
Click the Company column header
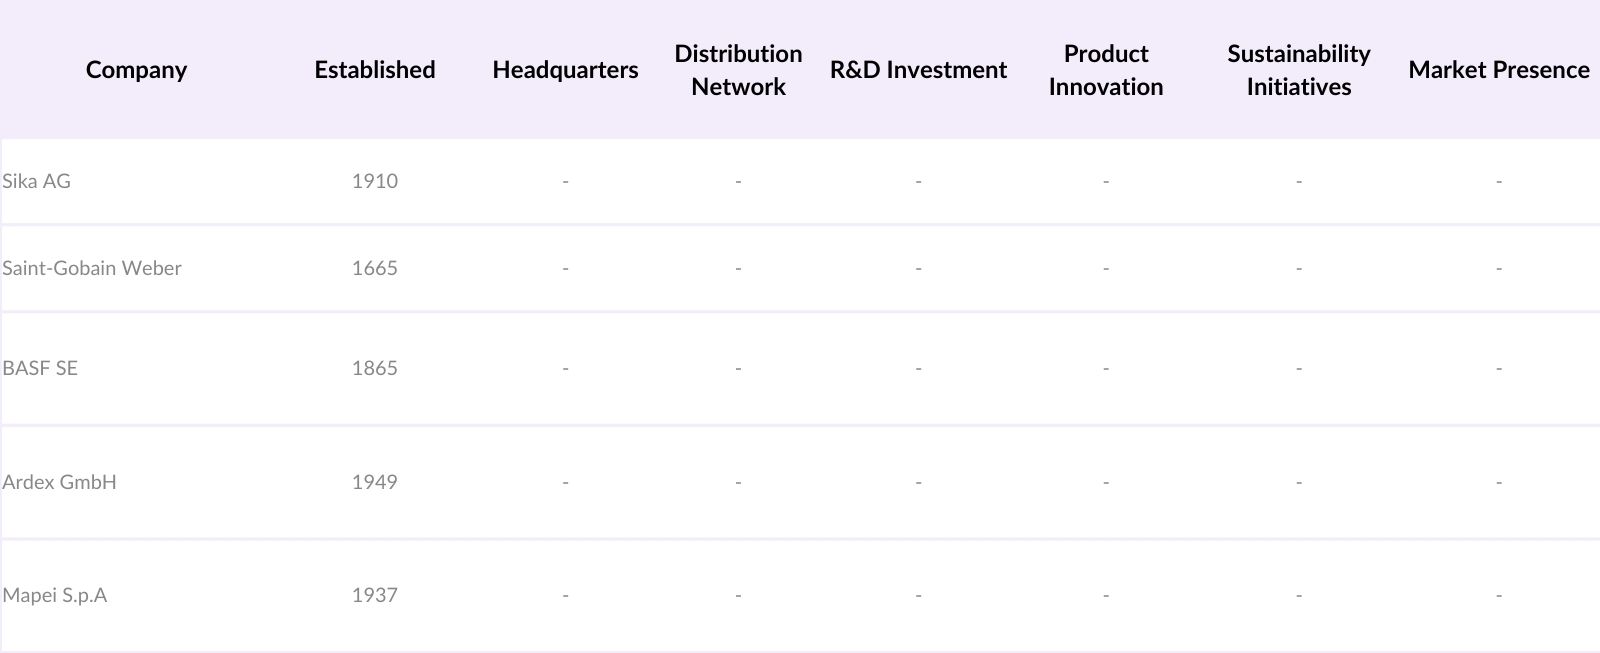(136, 70)
